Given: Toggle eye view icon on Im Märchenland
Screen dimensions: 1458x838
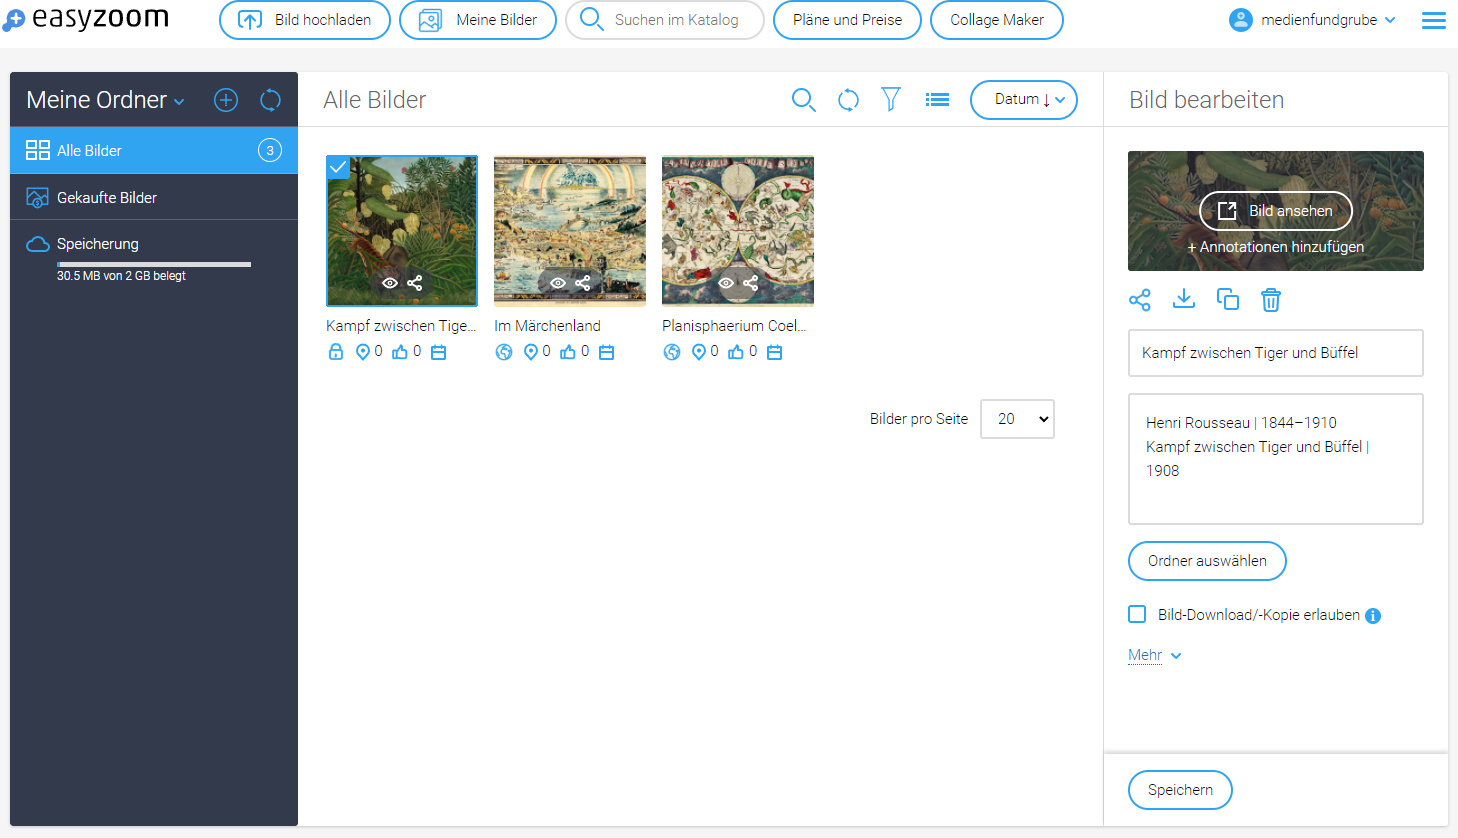Looking at the screenshot, I should [x=558, y=283].
